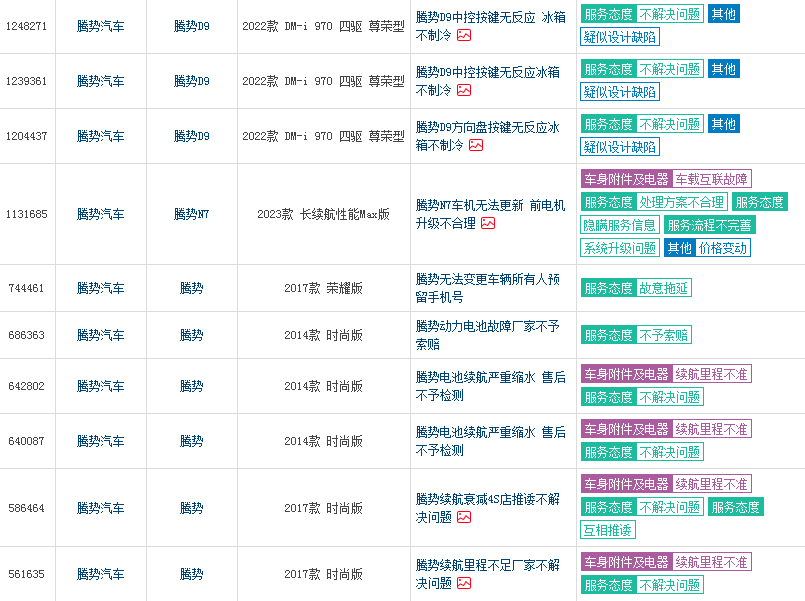This screenshot has height=601, width=805.
Task: Select complaint number 642802
Action: (26, 386)
